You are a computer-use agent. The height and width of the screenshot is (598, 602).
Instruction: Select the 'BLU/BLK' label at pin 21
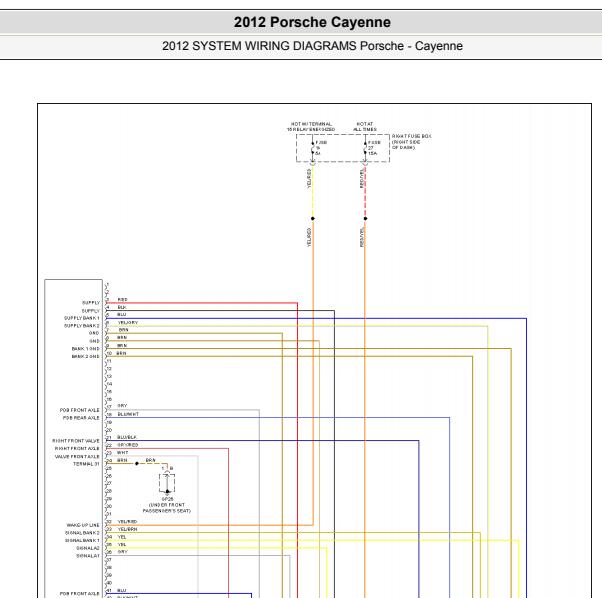point(127,437)
